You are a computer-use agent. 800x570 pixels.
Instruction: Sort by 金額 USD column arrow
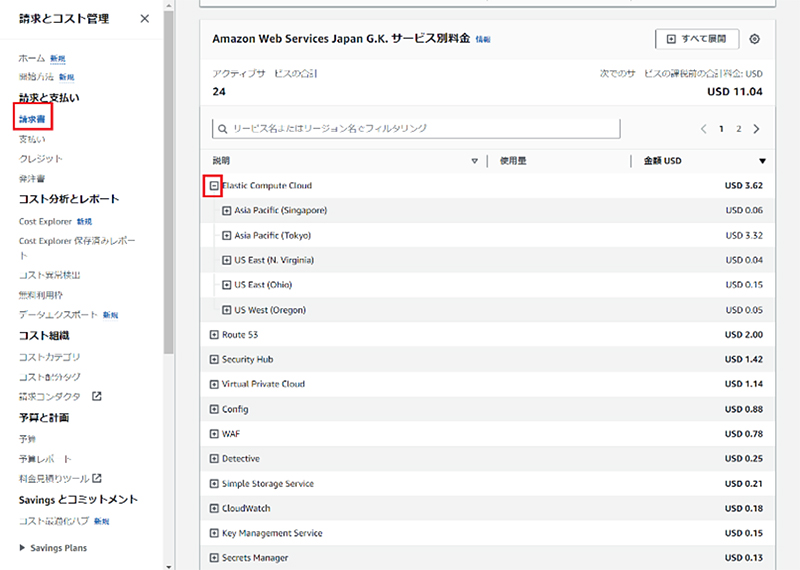pyautogui.click(x=762, y=161)
